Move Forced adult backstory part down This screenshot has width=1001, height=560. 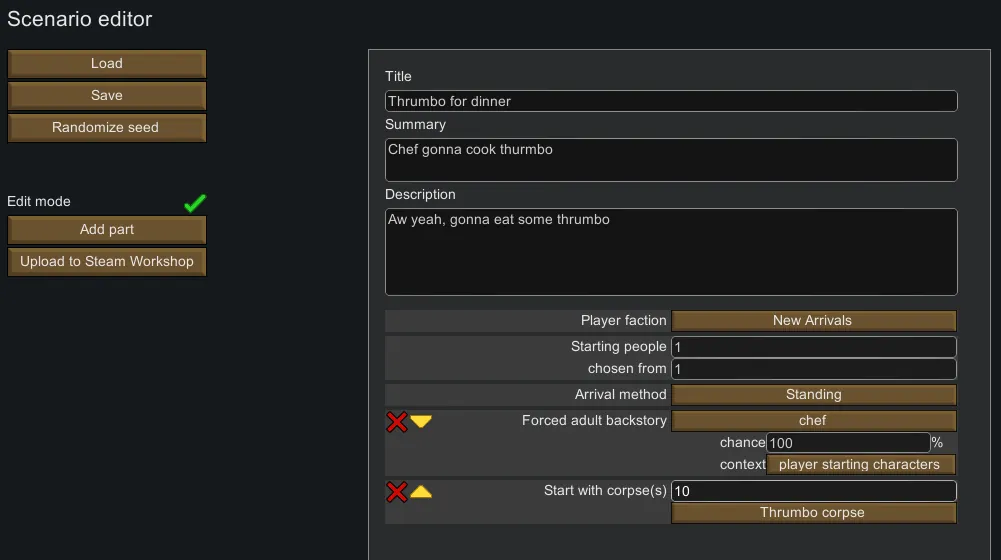(421, 421)
